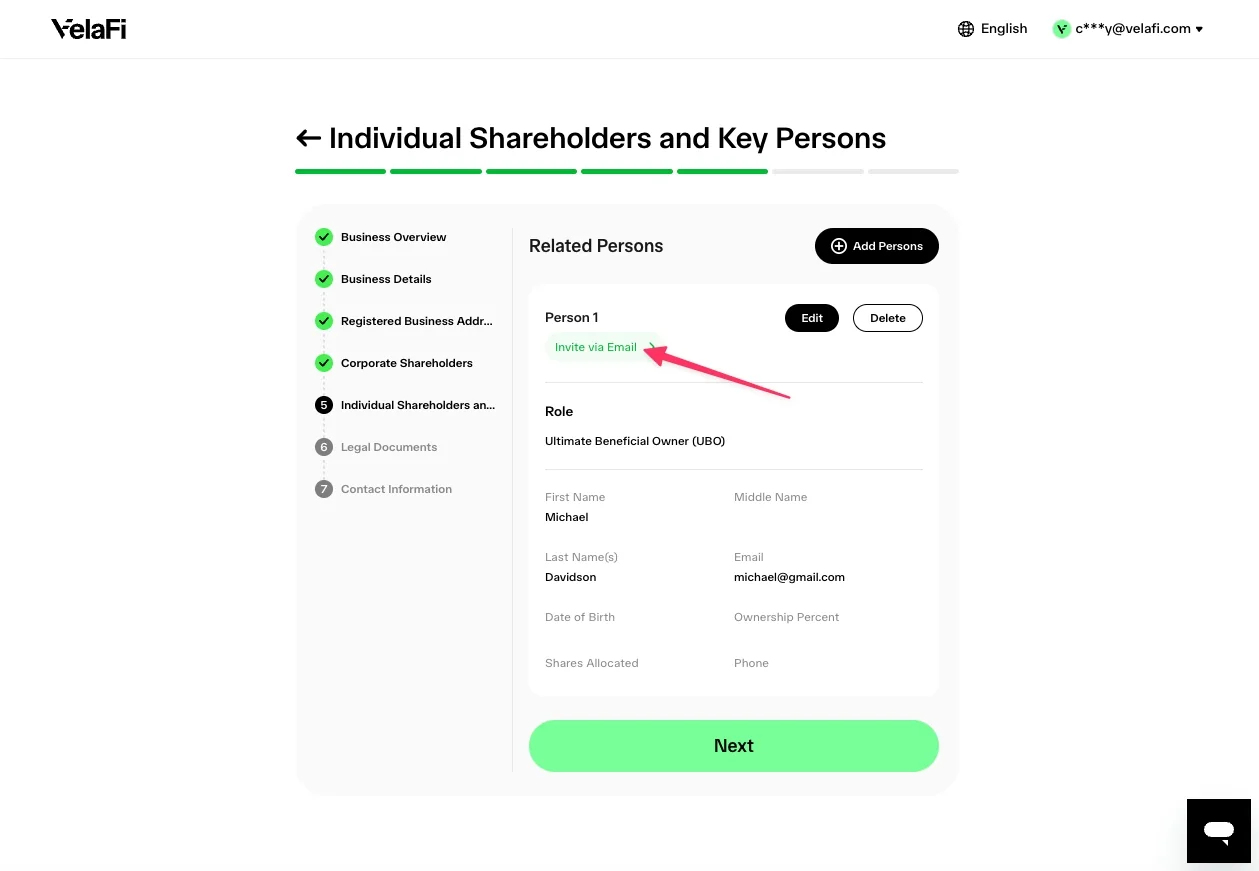Go to Business Details step
Screen dimensions: 1259x871
386,279
